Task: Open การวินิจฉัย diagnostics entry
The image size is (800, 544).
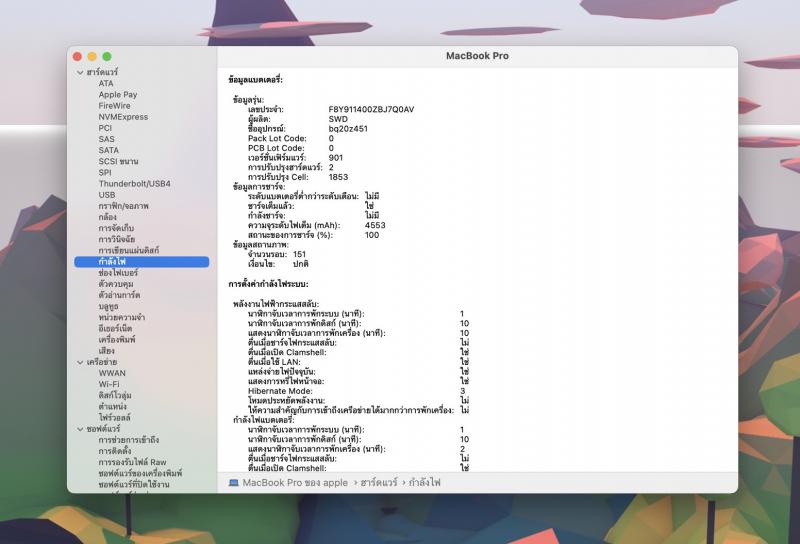Action: pyautogui.click(x=117, y=239)
